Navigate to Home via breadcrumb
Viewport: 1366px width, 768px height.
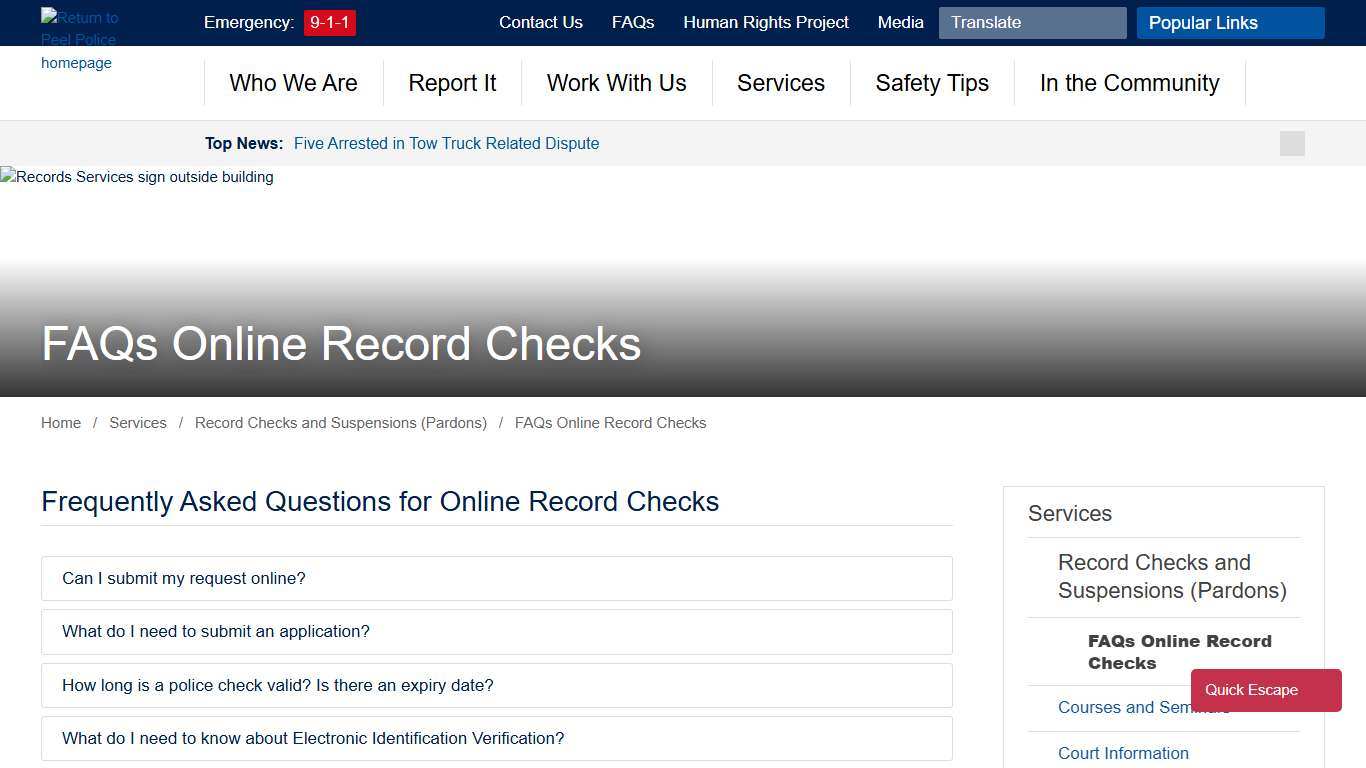pos(60,423)
